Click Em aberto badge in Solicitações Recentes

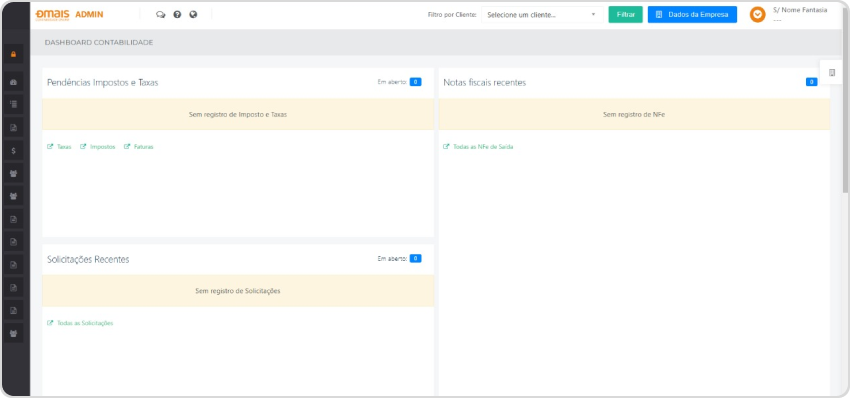(415, 259)
